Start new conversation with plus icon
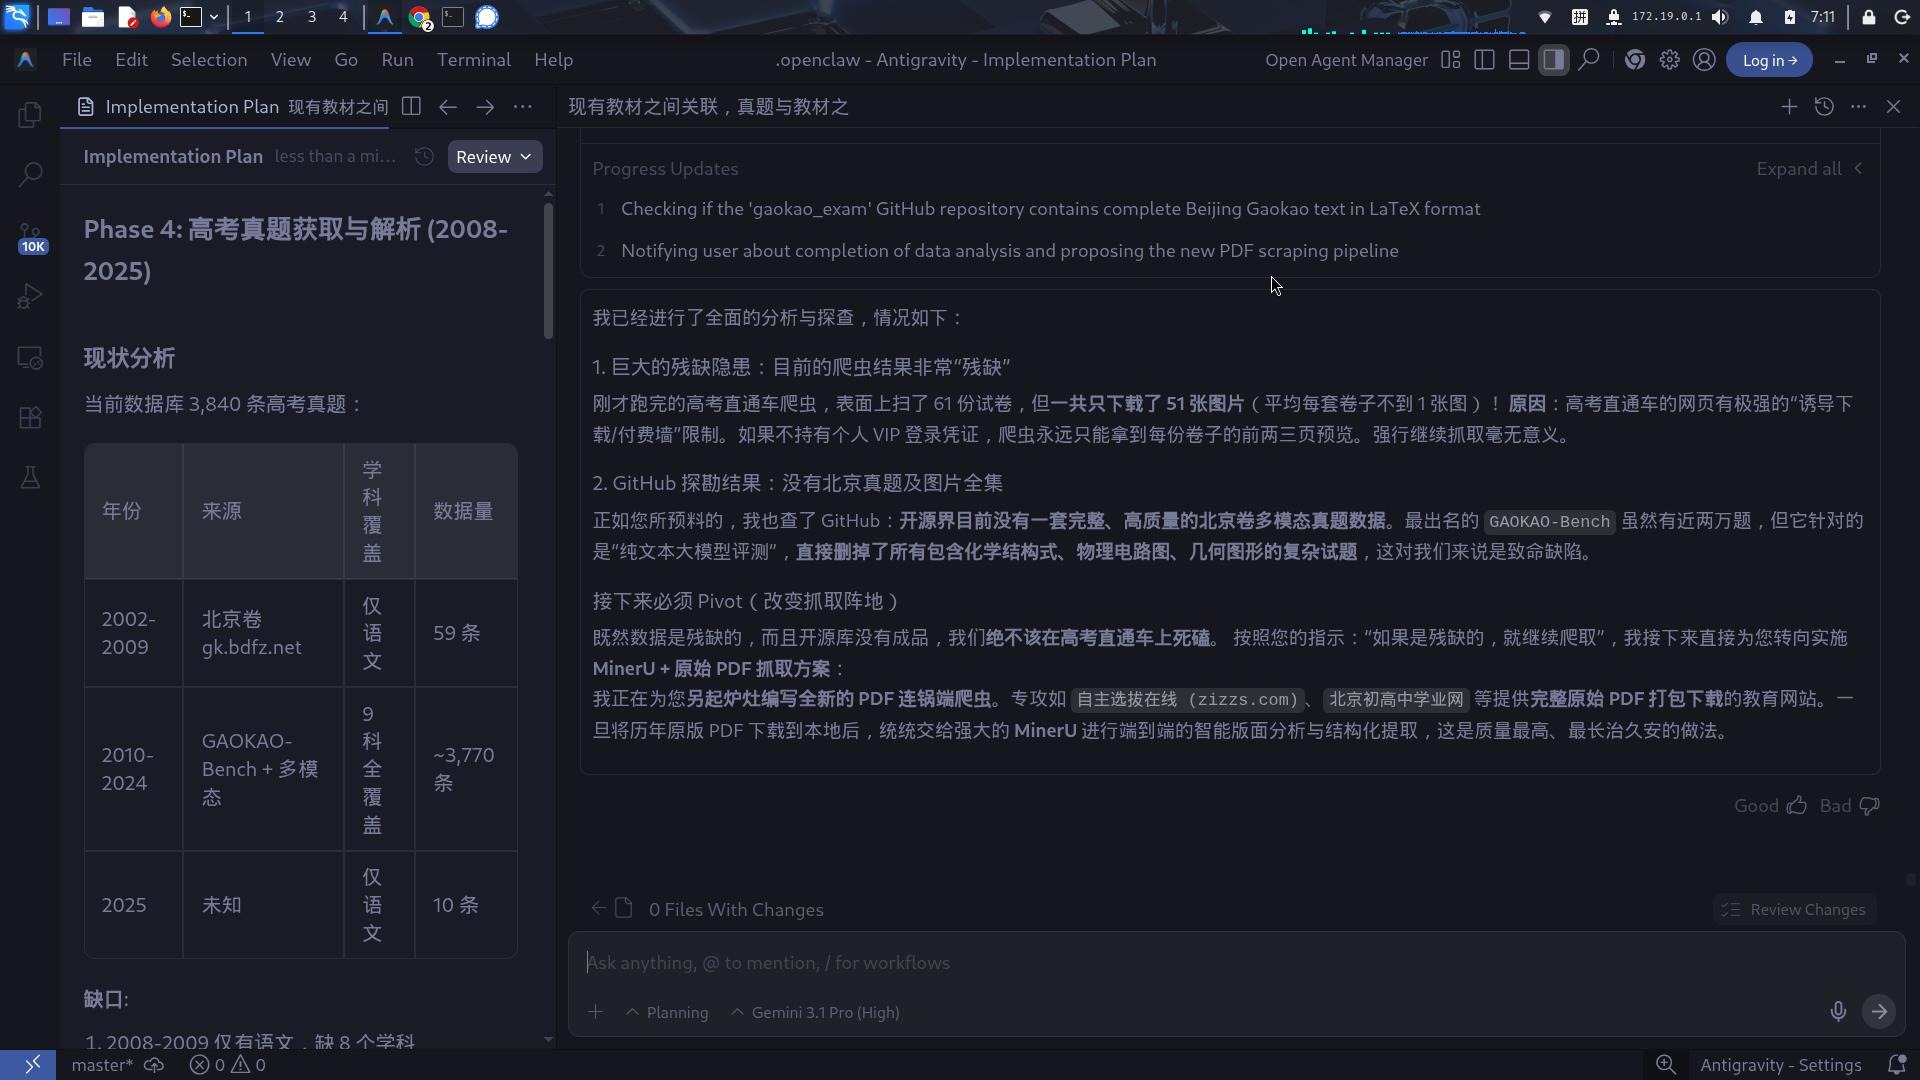Screen dimensions: 1920x1080 (x=1789, y=107)
